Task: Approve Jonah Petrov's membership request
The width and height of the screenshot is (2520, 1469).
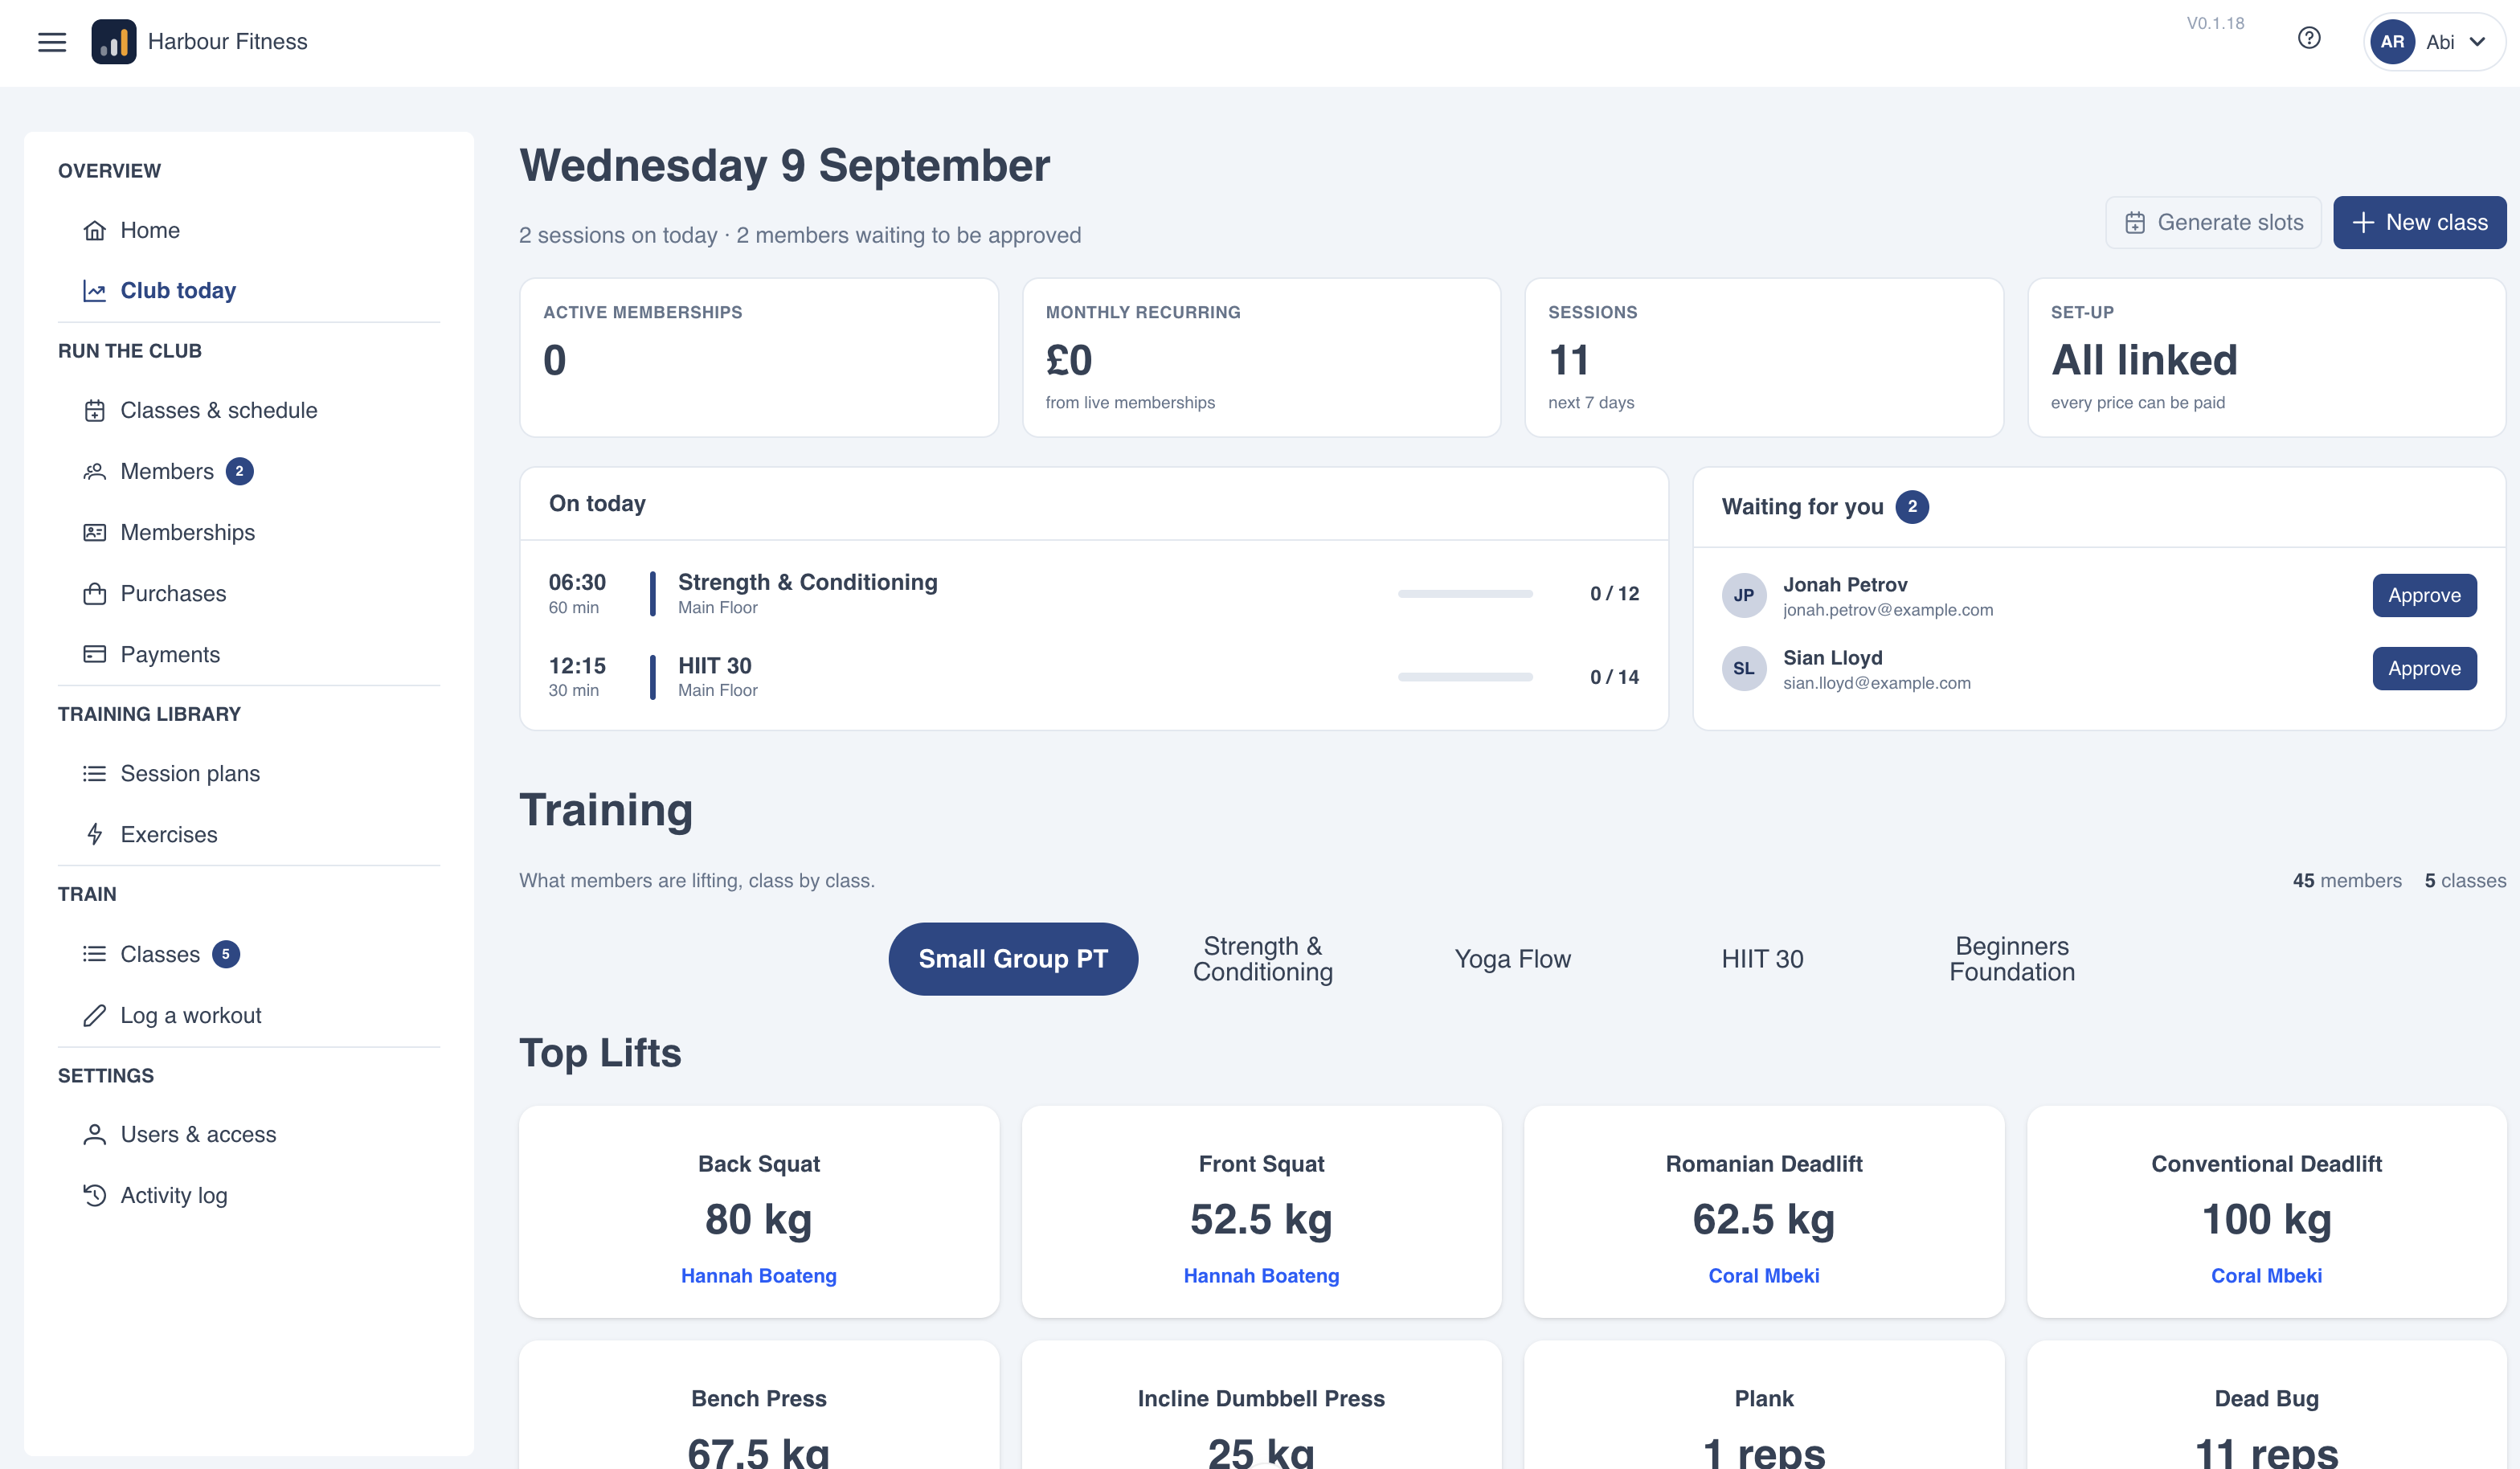Action: pyautogui.click(x=2424, y=596)
